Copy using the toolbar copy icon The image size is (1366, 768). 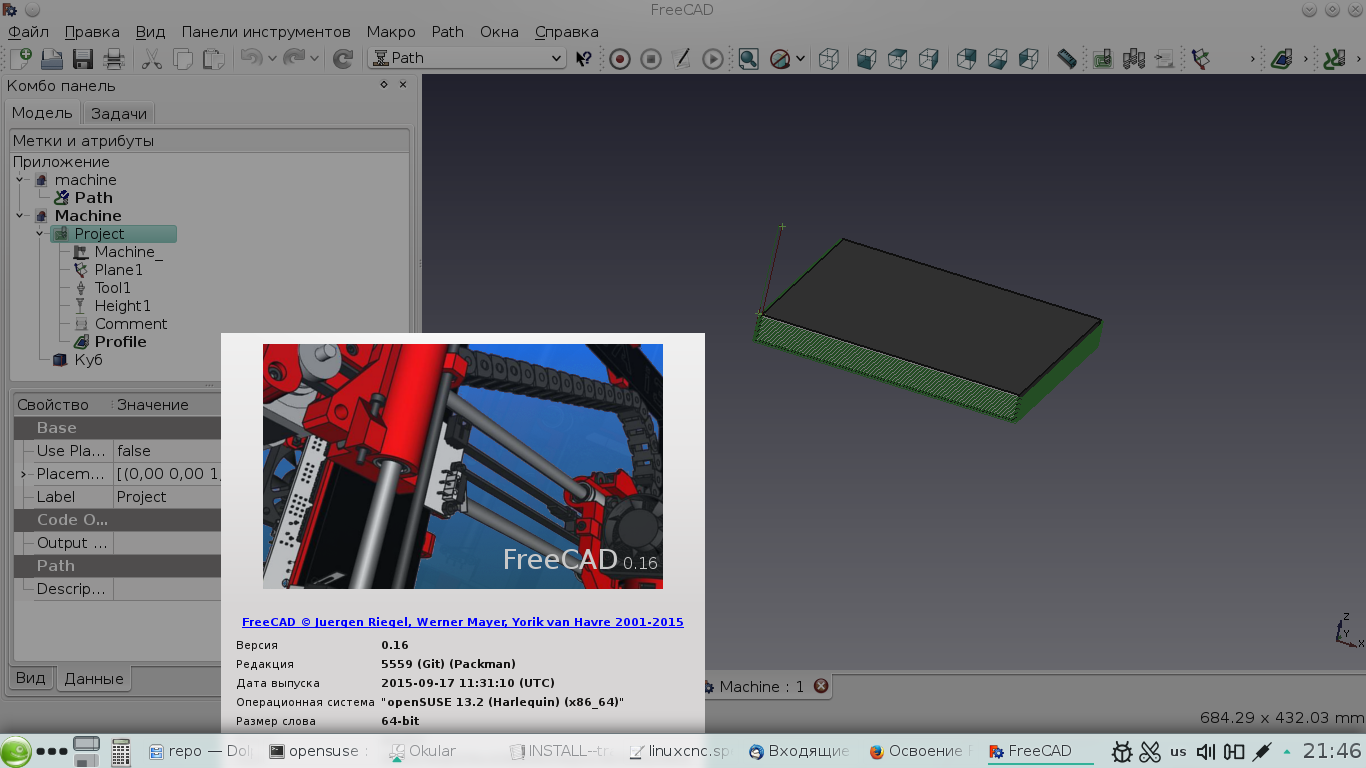[183, 59]
